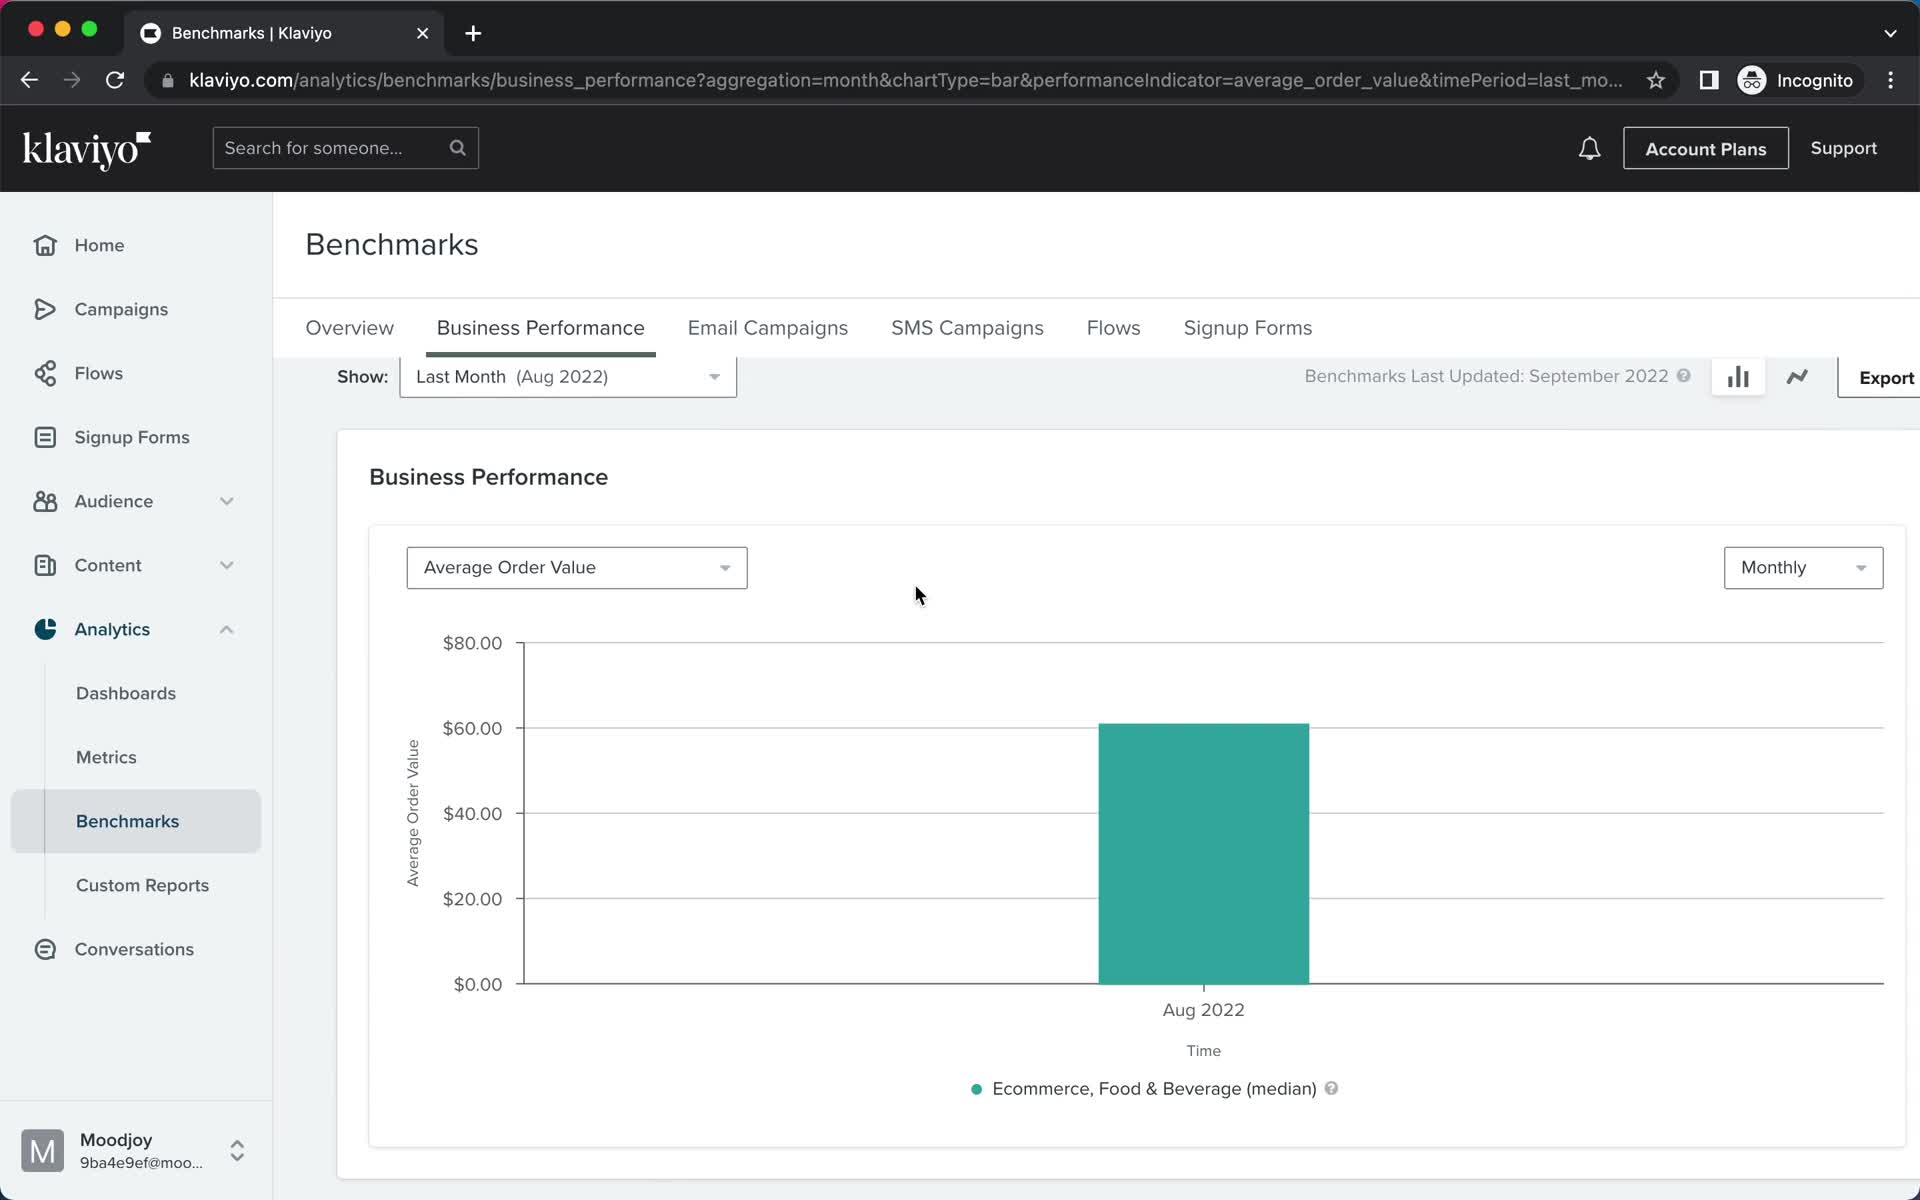Open Metrics under Analytics
This screenshot has height=1200, width=1920.
pyautogui.click(x=106, y=757)
